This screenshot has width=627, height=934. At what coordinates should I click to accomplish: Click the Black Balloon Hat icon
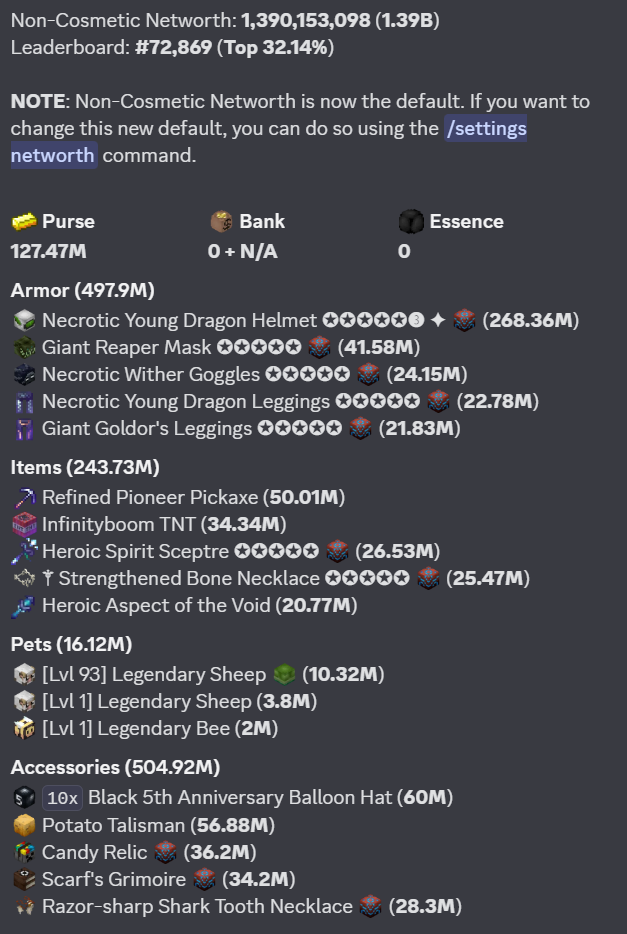(x=24, y=798)
